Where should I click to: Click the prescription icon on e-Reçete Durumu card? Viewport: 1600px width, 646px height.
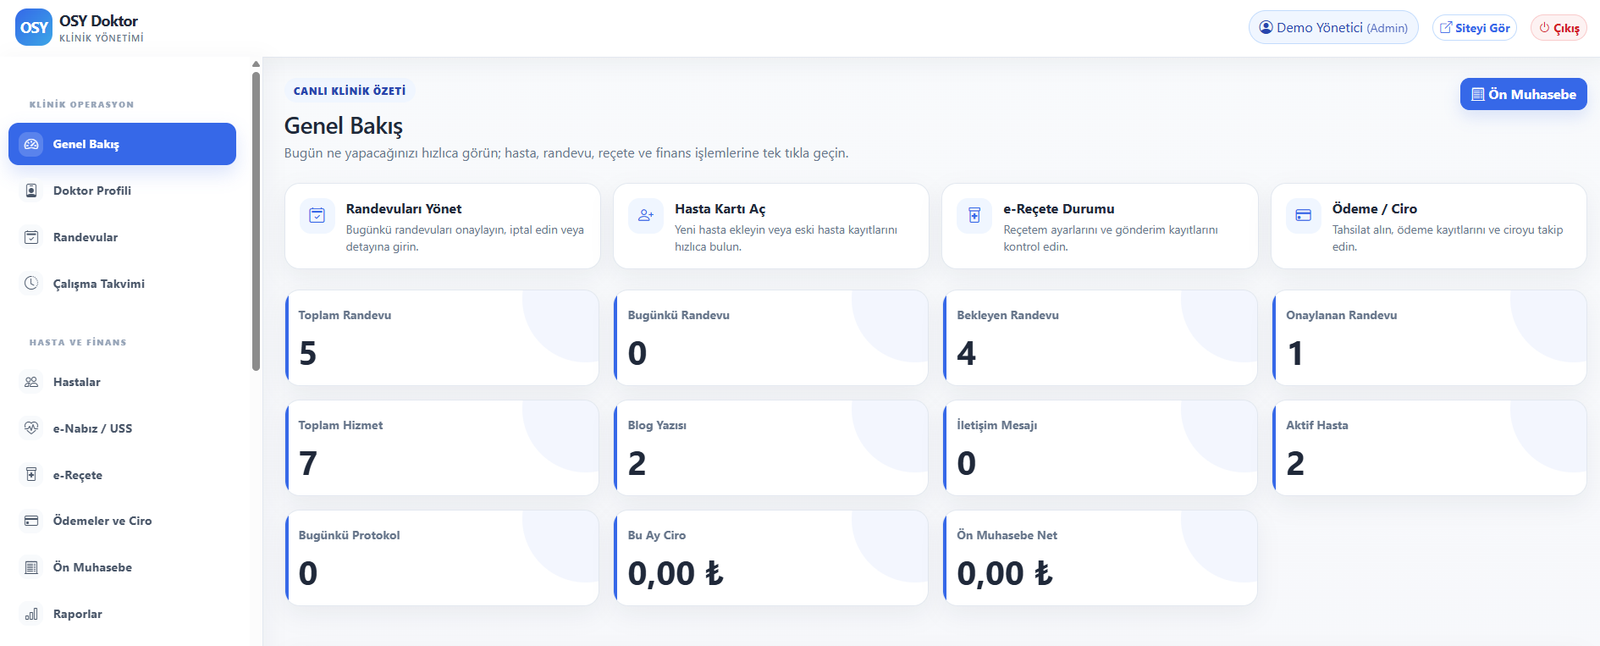pos(975,215)
